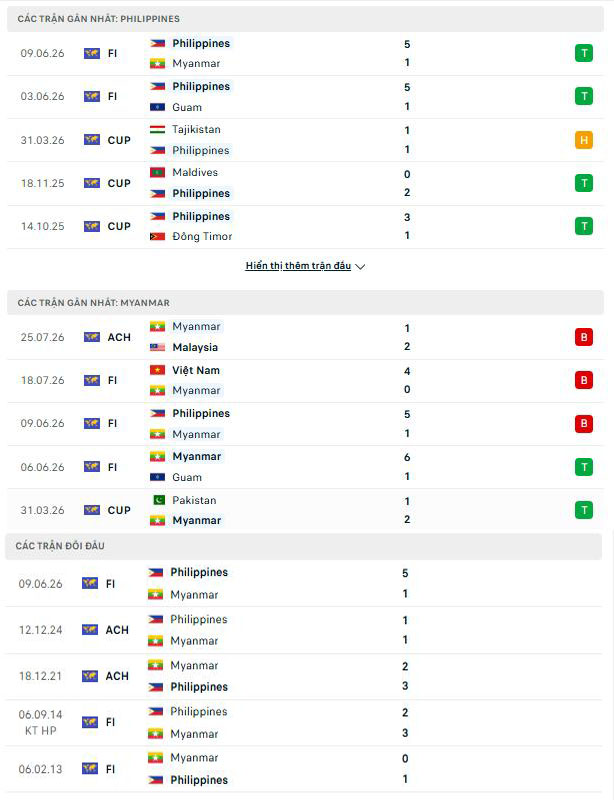
Task: Select the Việt Nam team name
Action: [x=196, y=370]
